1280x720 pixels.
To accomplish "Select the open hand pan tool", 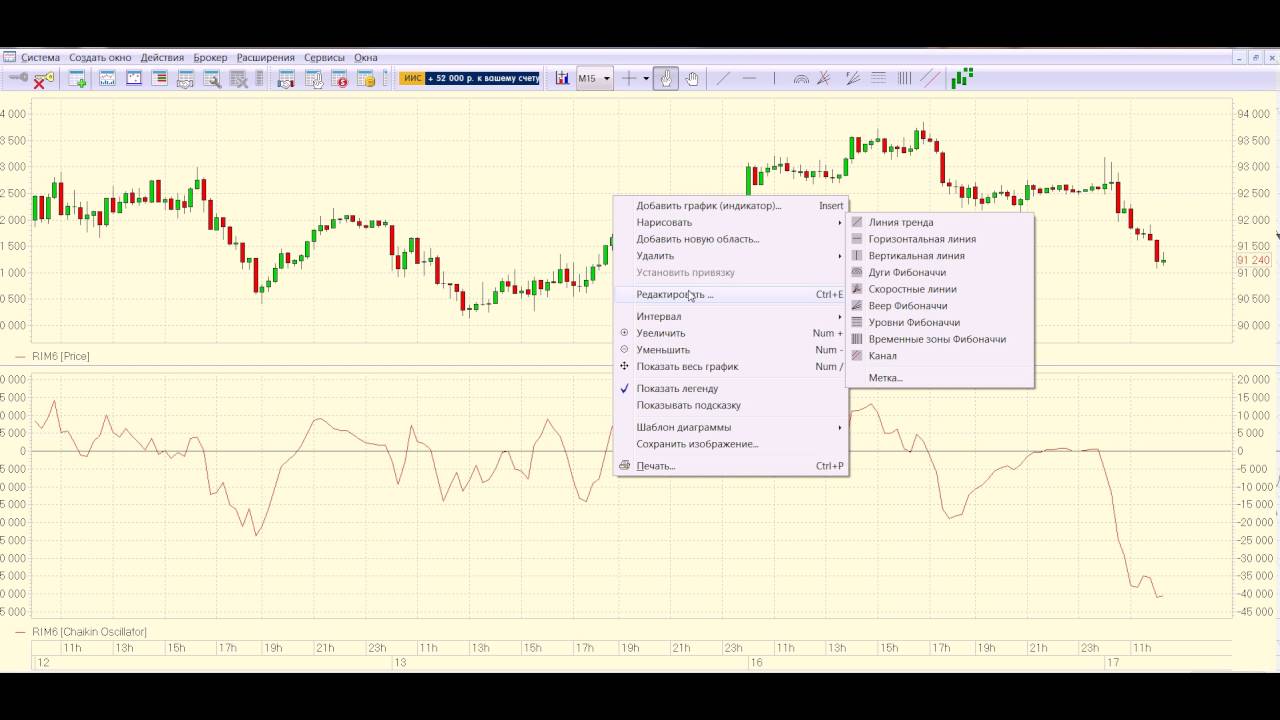I will pos(692,78).
